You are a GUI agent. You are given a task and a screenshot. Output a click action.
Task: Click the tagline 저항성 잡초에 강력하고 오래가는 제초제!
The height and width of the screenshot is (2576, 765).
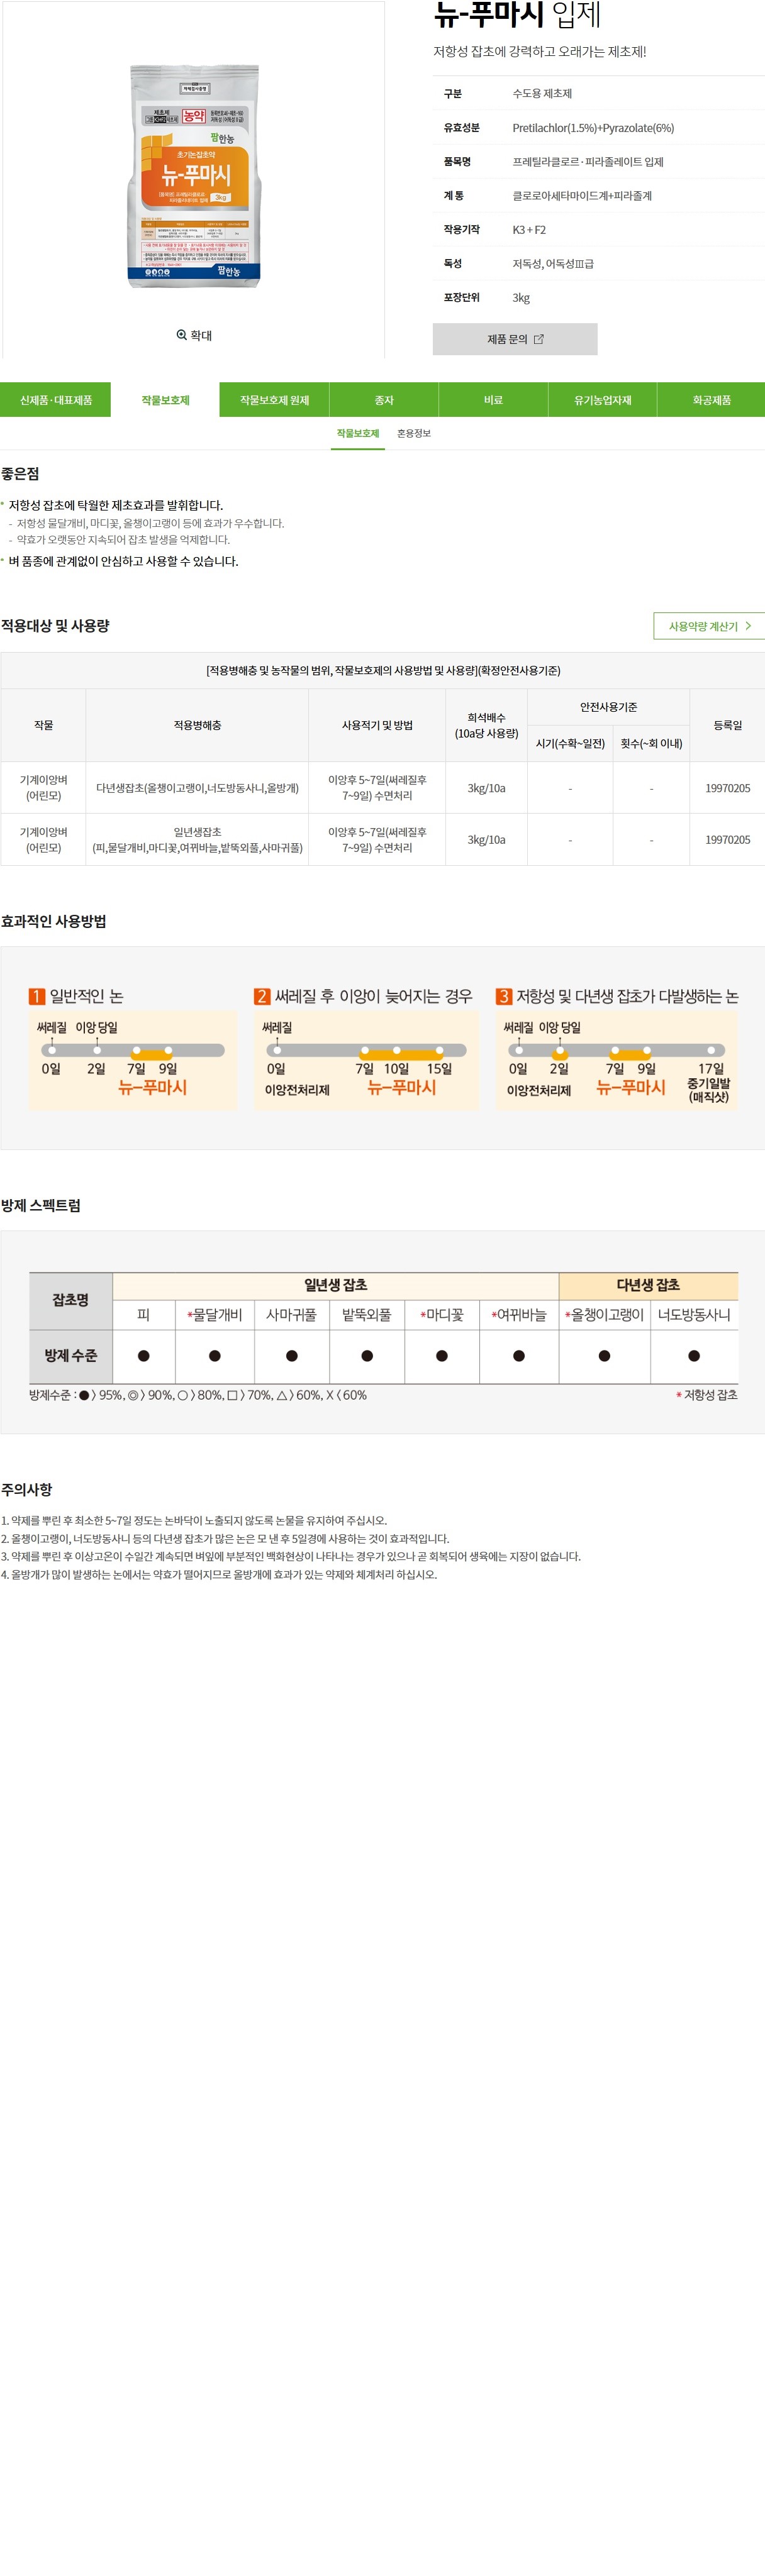[x=540, y=52]
